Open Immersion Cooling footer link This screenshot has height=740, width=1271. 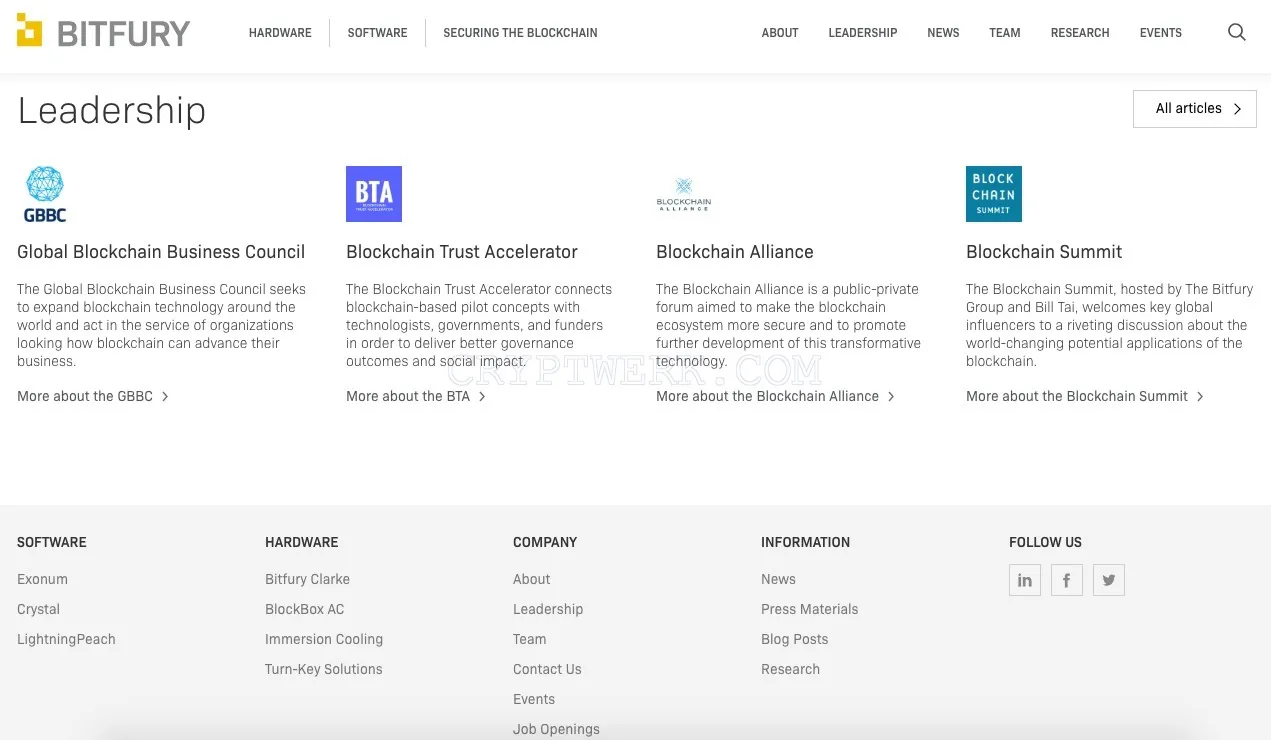click(324, 639)
